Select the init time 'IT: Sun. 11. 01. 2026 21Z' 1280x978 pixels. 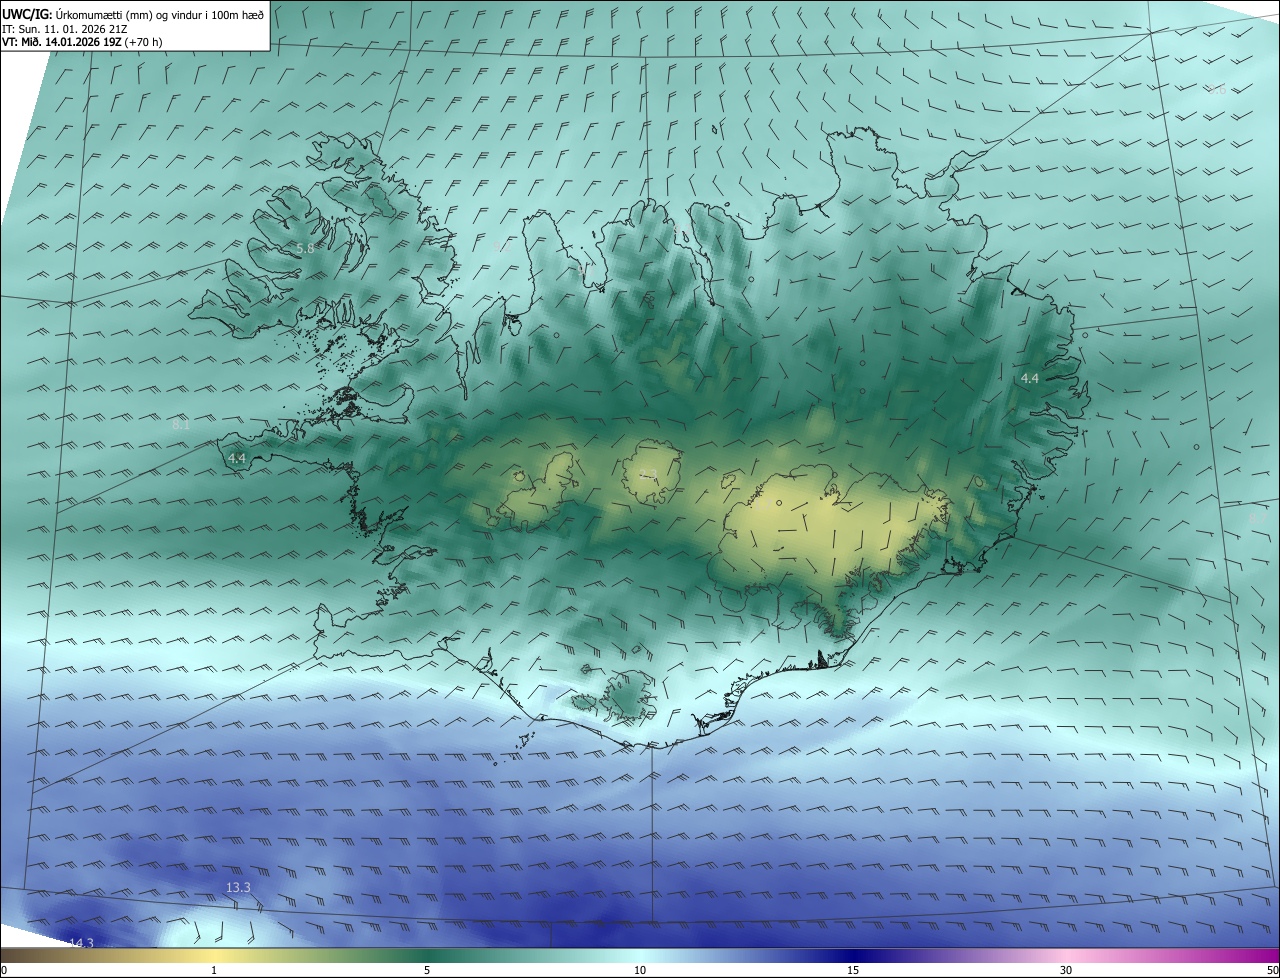(64, 29)
